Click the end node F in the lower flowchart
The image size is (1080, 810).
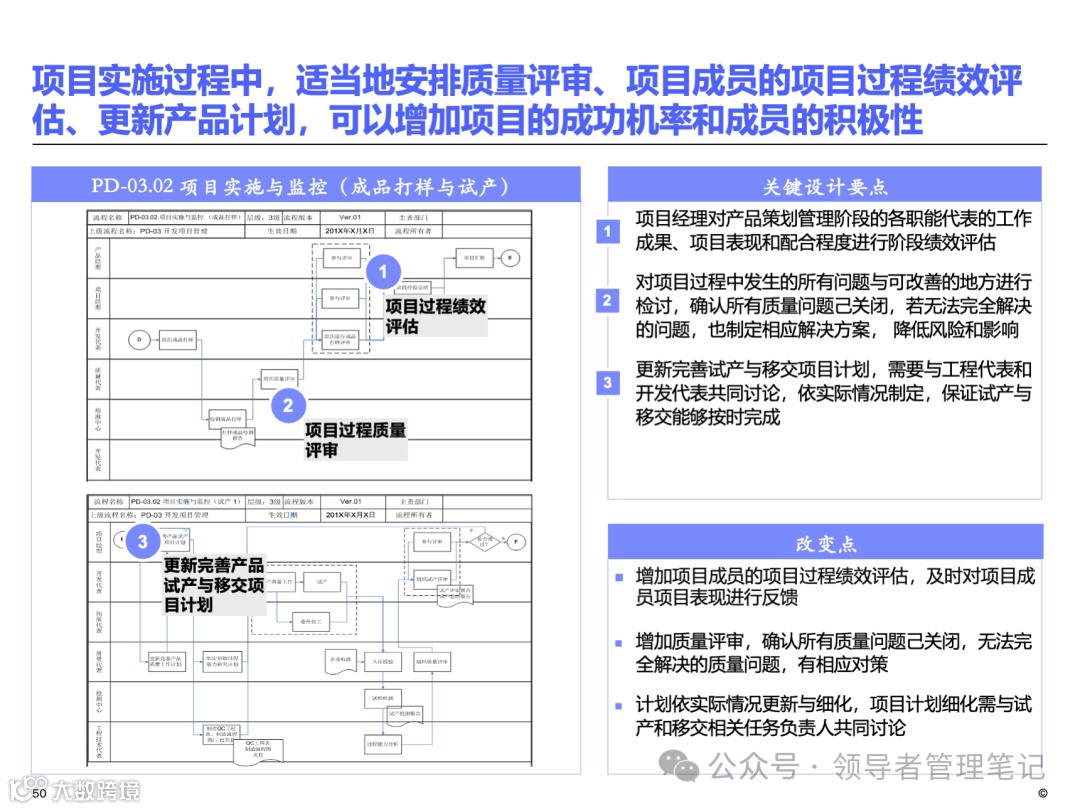click(x=516, y=542)
